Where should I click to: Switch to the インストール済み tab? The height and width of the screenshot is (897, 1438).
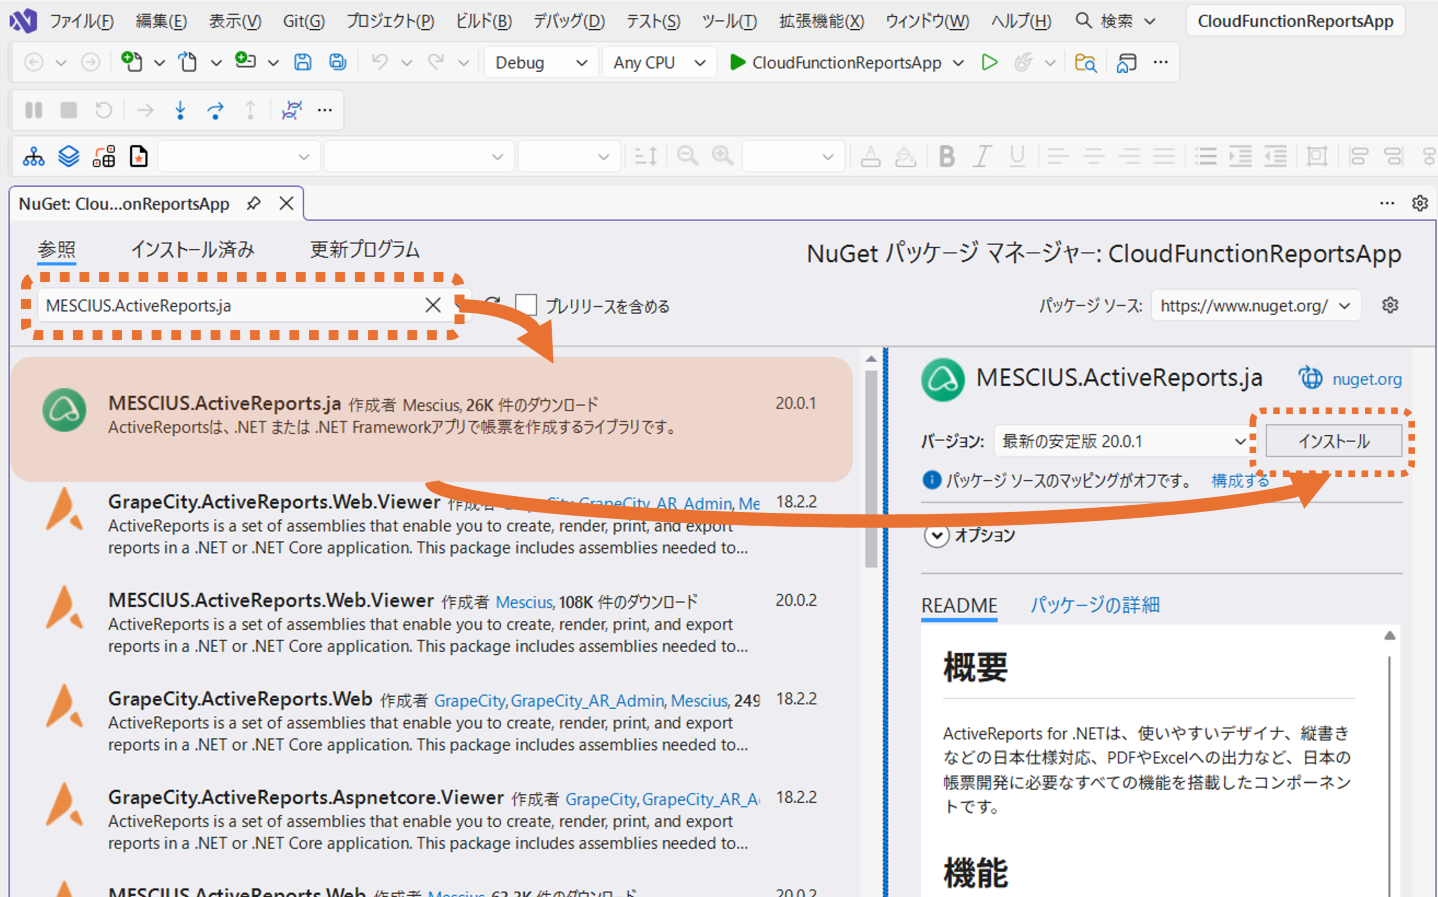(x=192, y=249)
